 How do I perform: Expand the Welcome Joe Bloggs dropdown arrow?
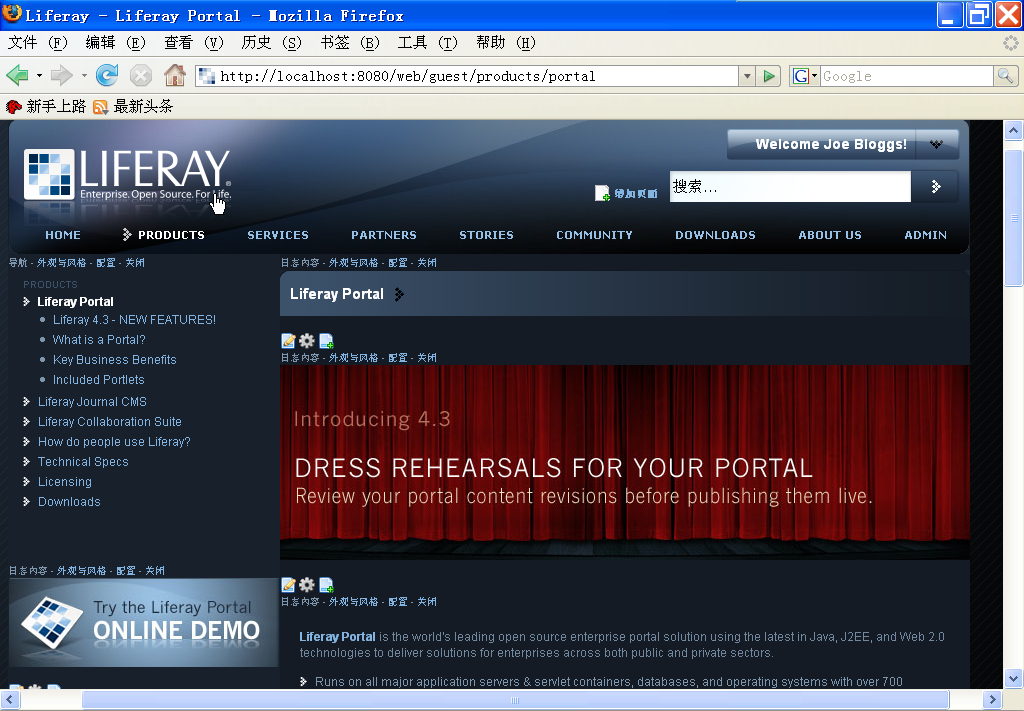point(936,144)
